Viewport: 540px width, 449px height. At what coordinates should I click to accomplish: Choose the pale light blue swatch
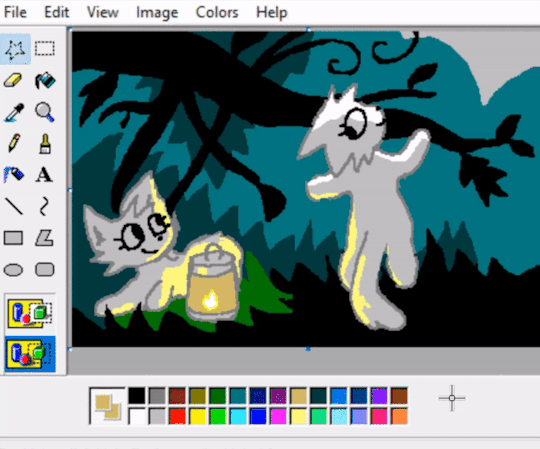[339, 416]
